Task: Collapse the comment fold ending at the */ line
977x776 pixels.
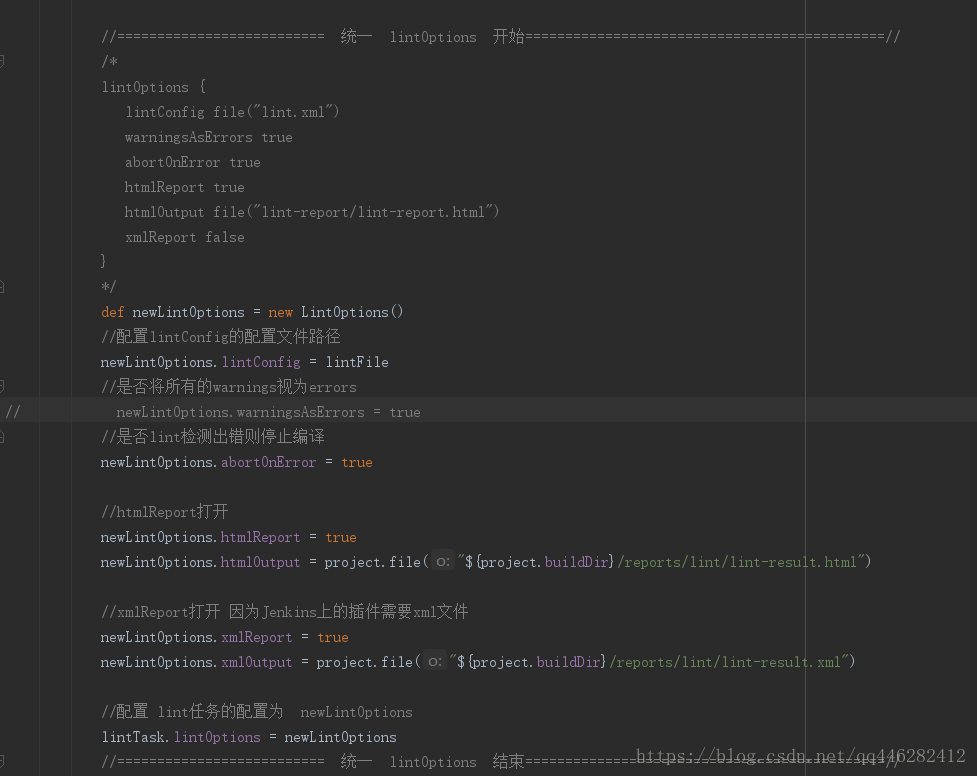Action: (x=2, y=287)
